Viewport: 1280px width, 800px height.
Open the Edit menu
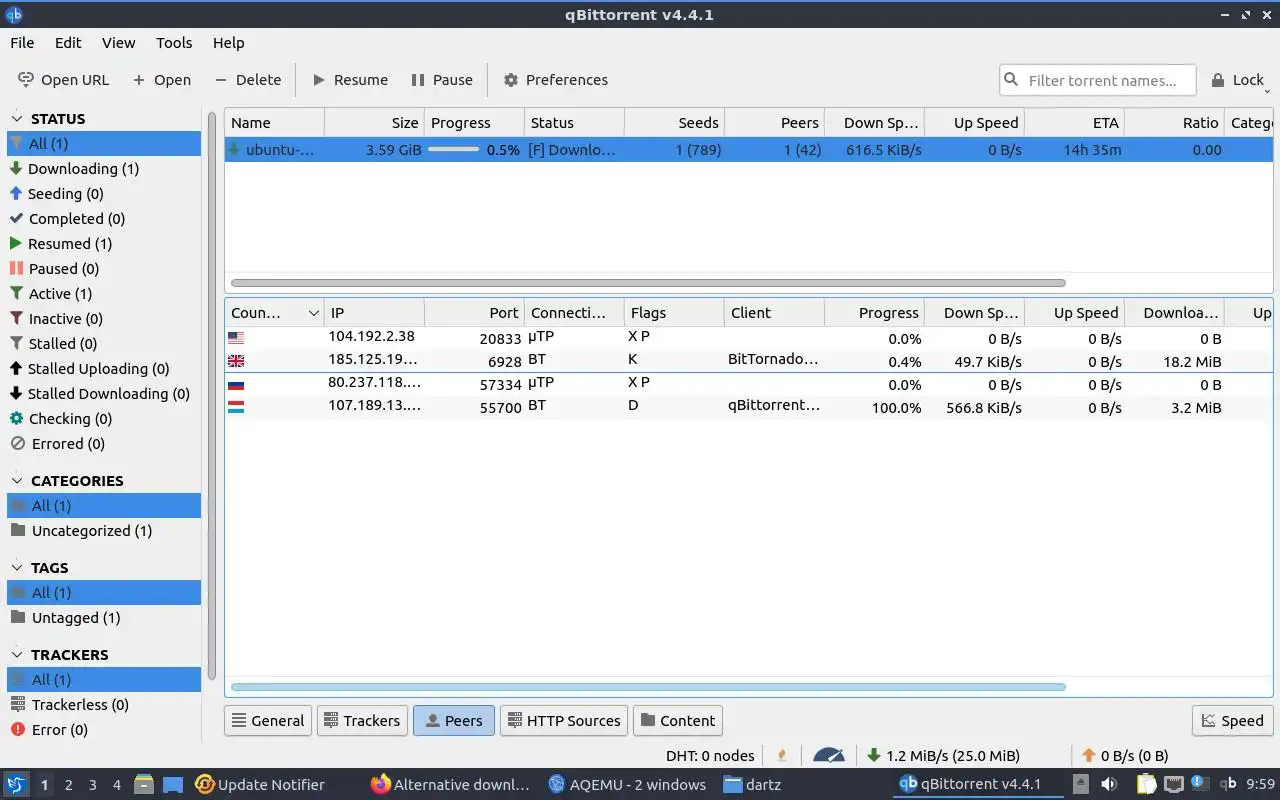(x=68, y=43)
